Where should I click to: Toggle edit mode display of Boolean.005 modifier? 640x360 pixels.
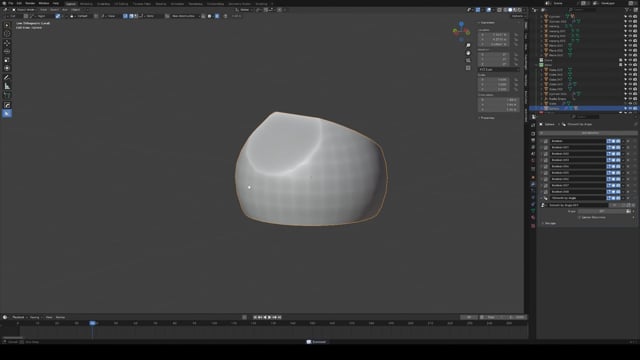pos(609,173)
